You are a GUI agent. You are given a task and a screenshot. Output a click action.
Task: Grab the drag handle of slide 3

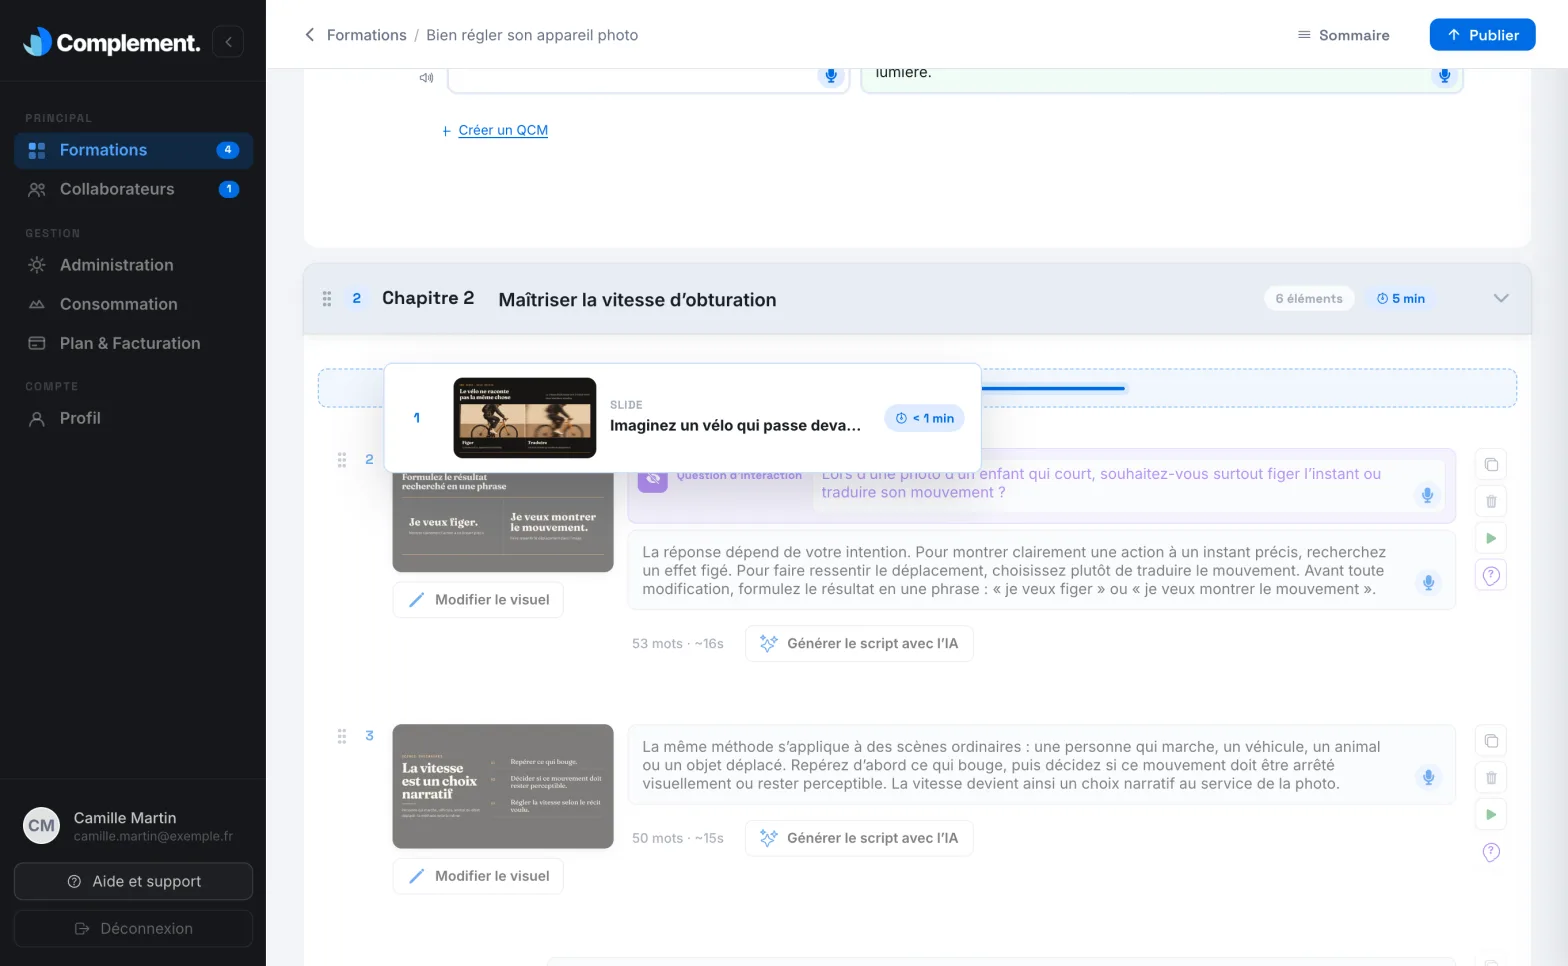(x=342, y=736)
